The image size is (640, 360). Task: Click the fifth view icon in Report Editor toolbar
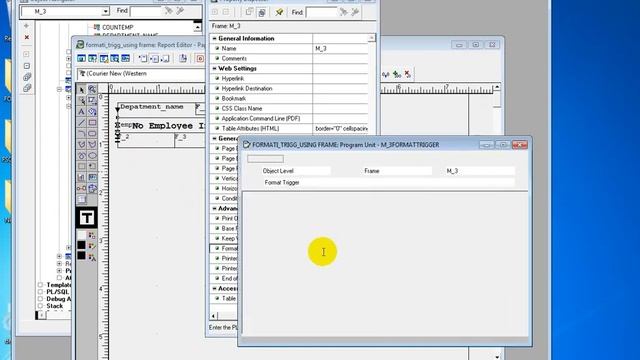pyautogui.click(x=126, y=58)
